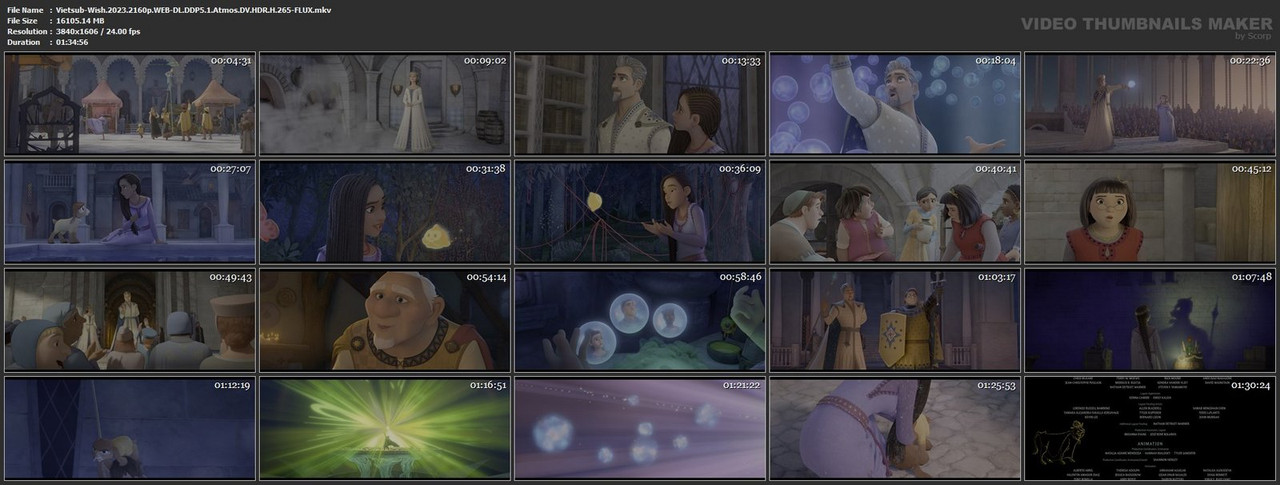Click the Duration label
Screen dimensions: 1280x485
coord(22,42)
